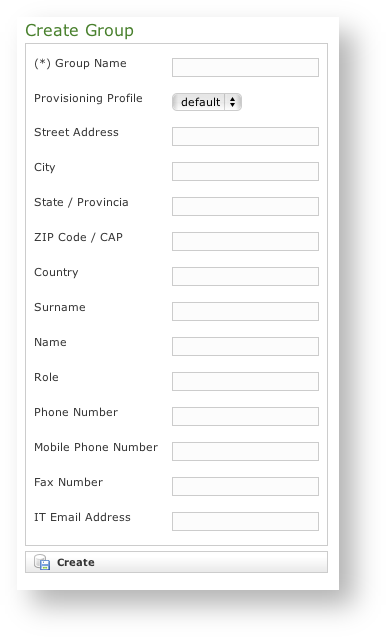This screenshot has width=387, height=638.
Task: Click into the City field
Action: pyautogui.click(x=245, y=171)
